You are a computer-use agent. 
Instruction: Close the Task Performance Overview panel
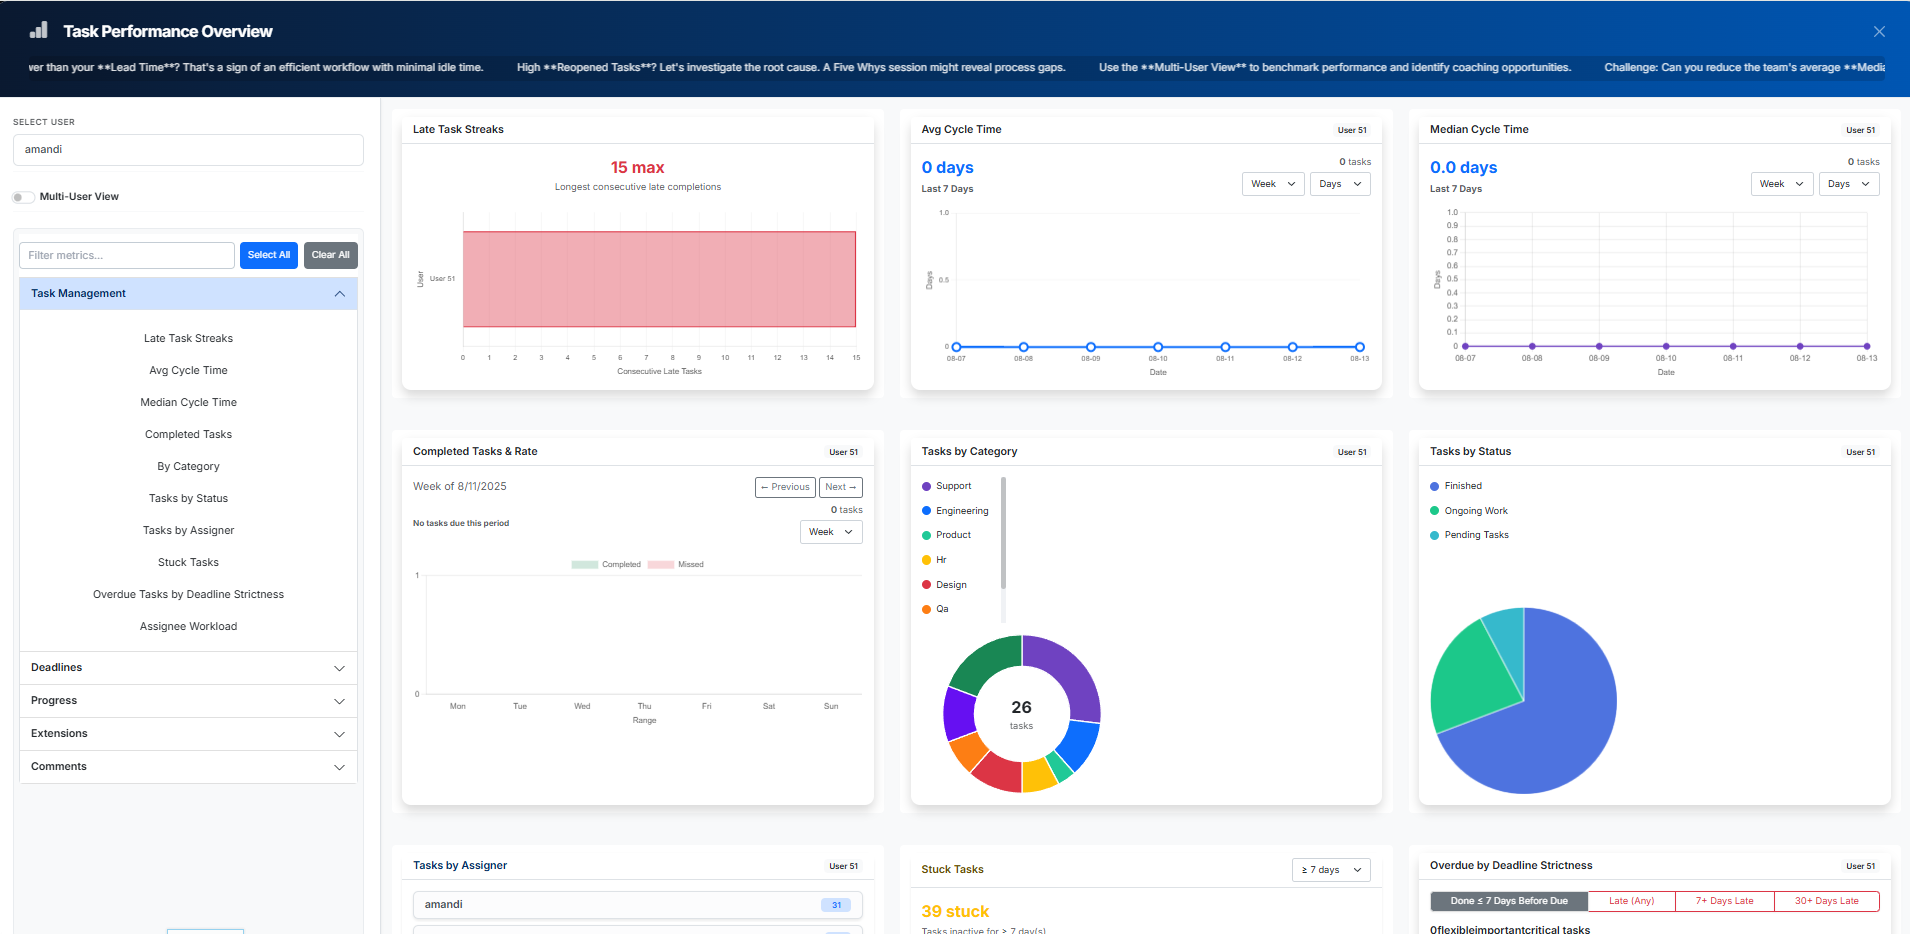[x=1879, y=32]
